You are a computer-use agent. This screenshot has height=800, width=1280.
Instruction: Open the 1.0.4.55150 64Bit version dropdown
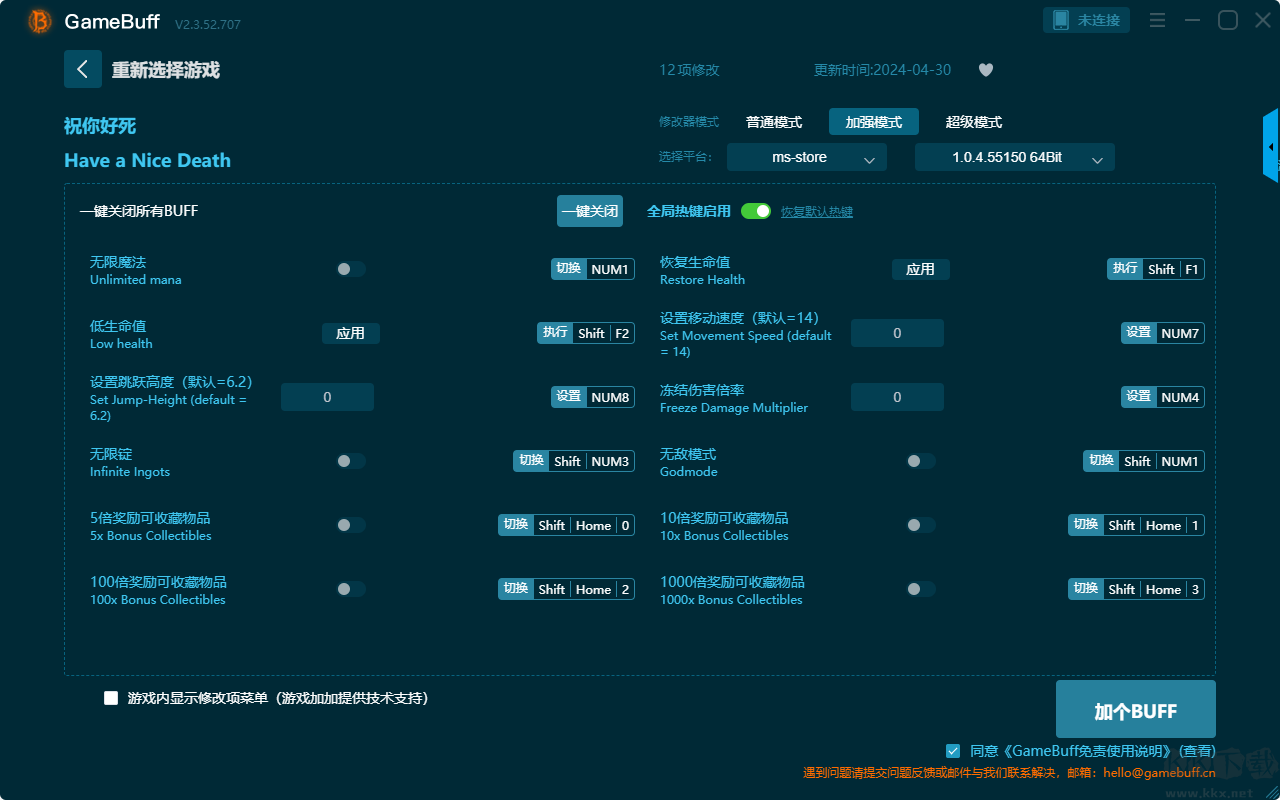tap(1015, 157)
